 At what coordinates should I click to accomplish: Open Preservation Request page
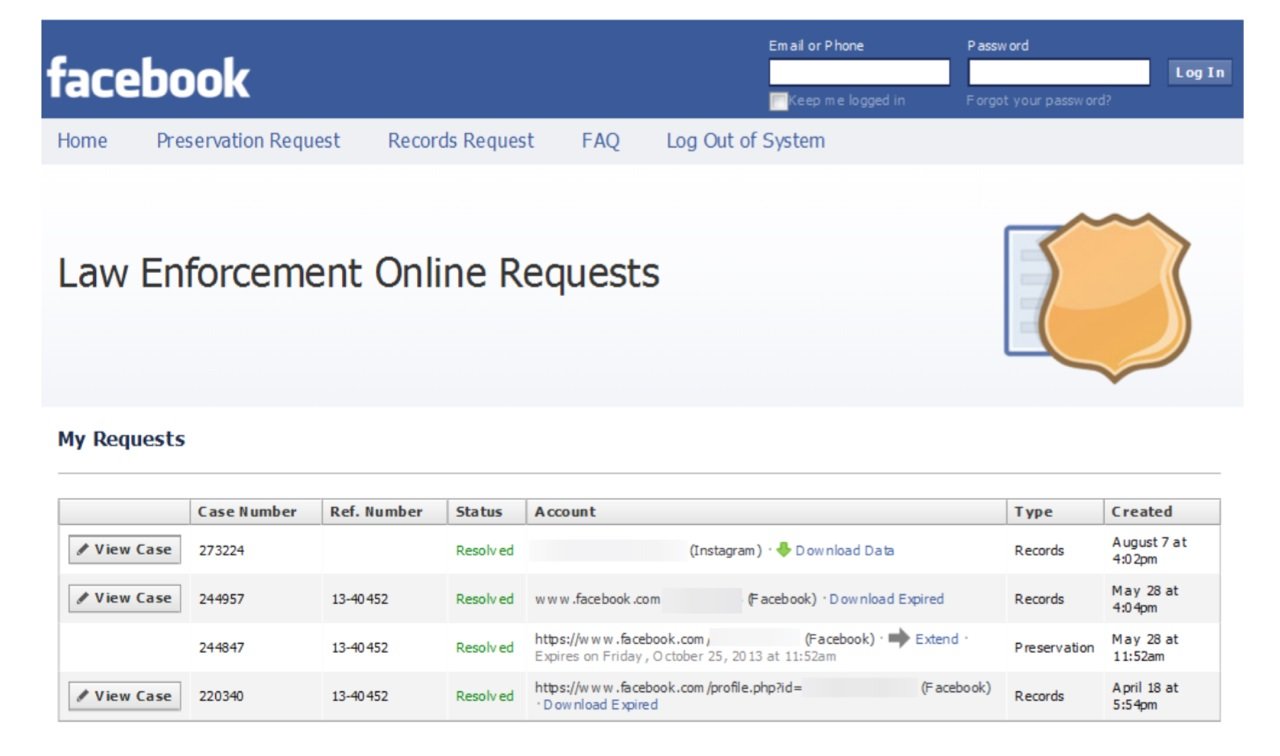pyautogui.click(x=248, y=141)
